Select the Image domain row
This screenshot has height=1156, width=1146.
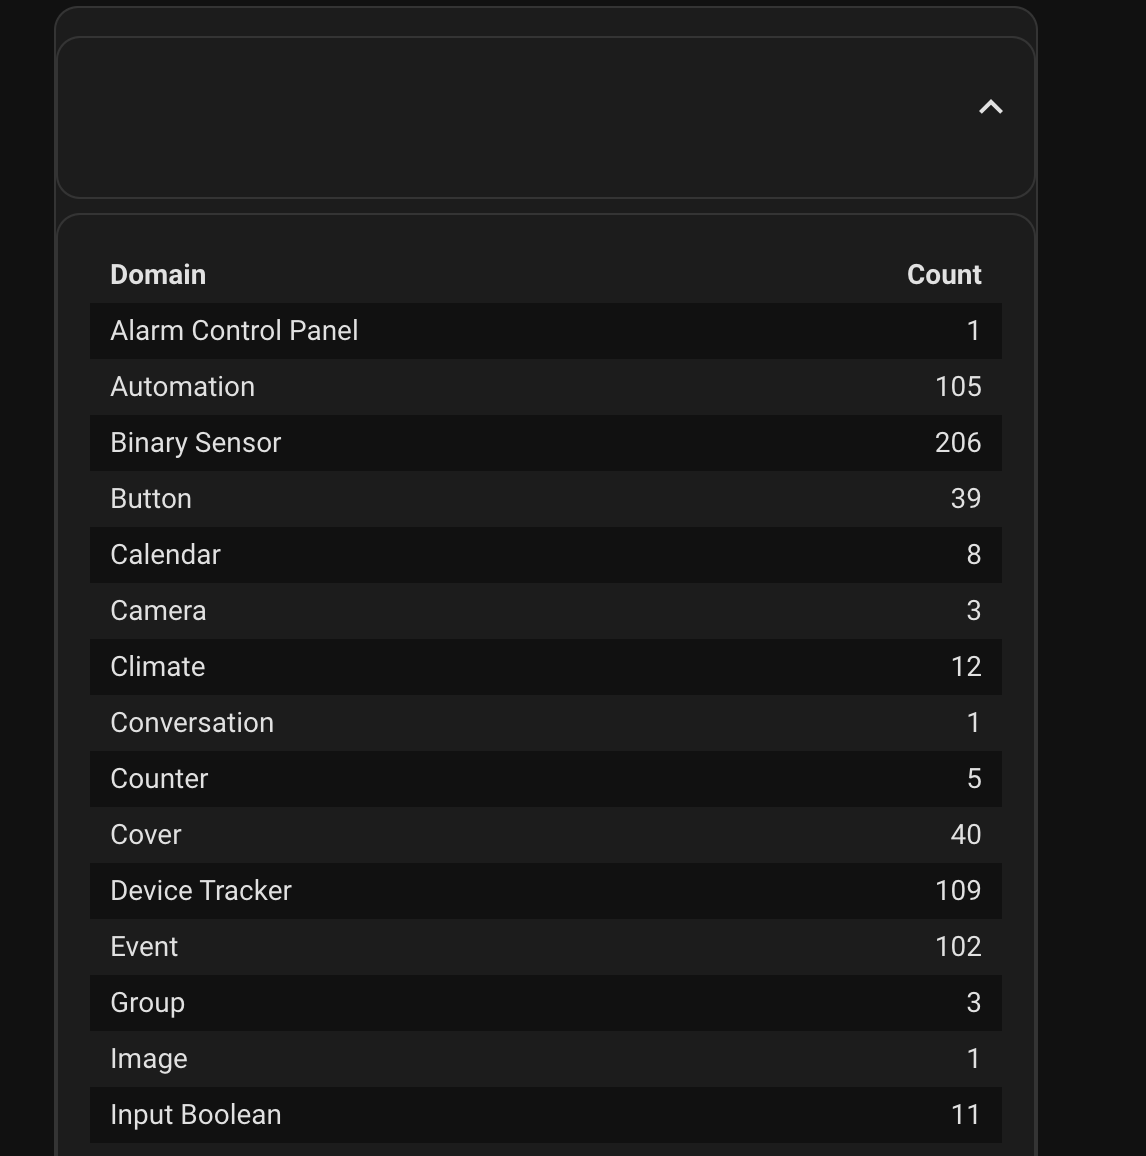point(546,1059)
